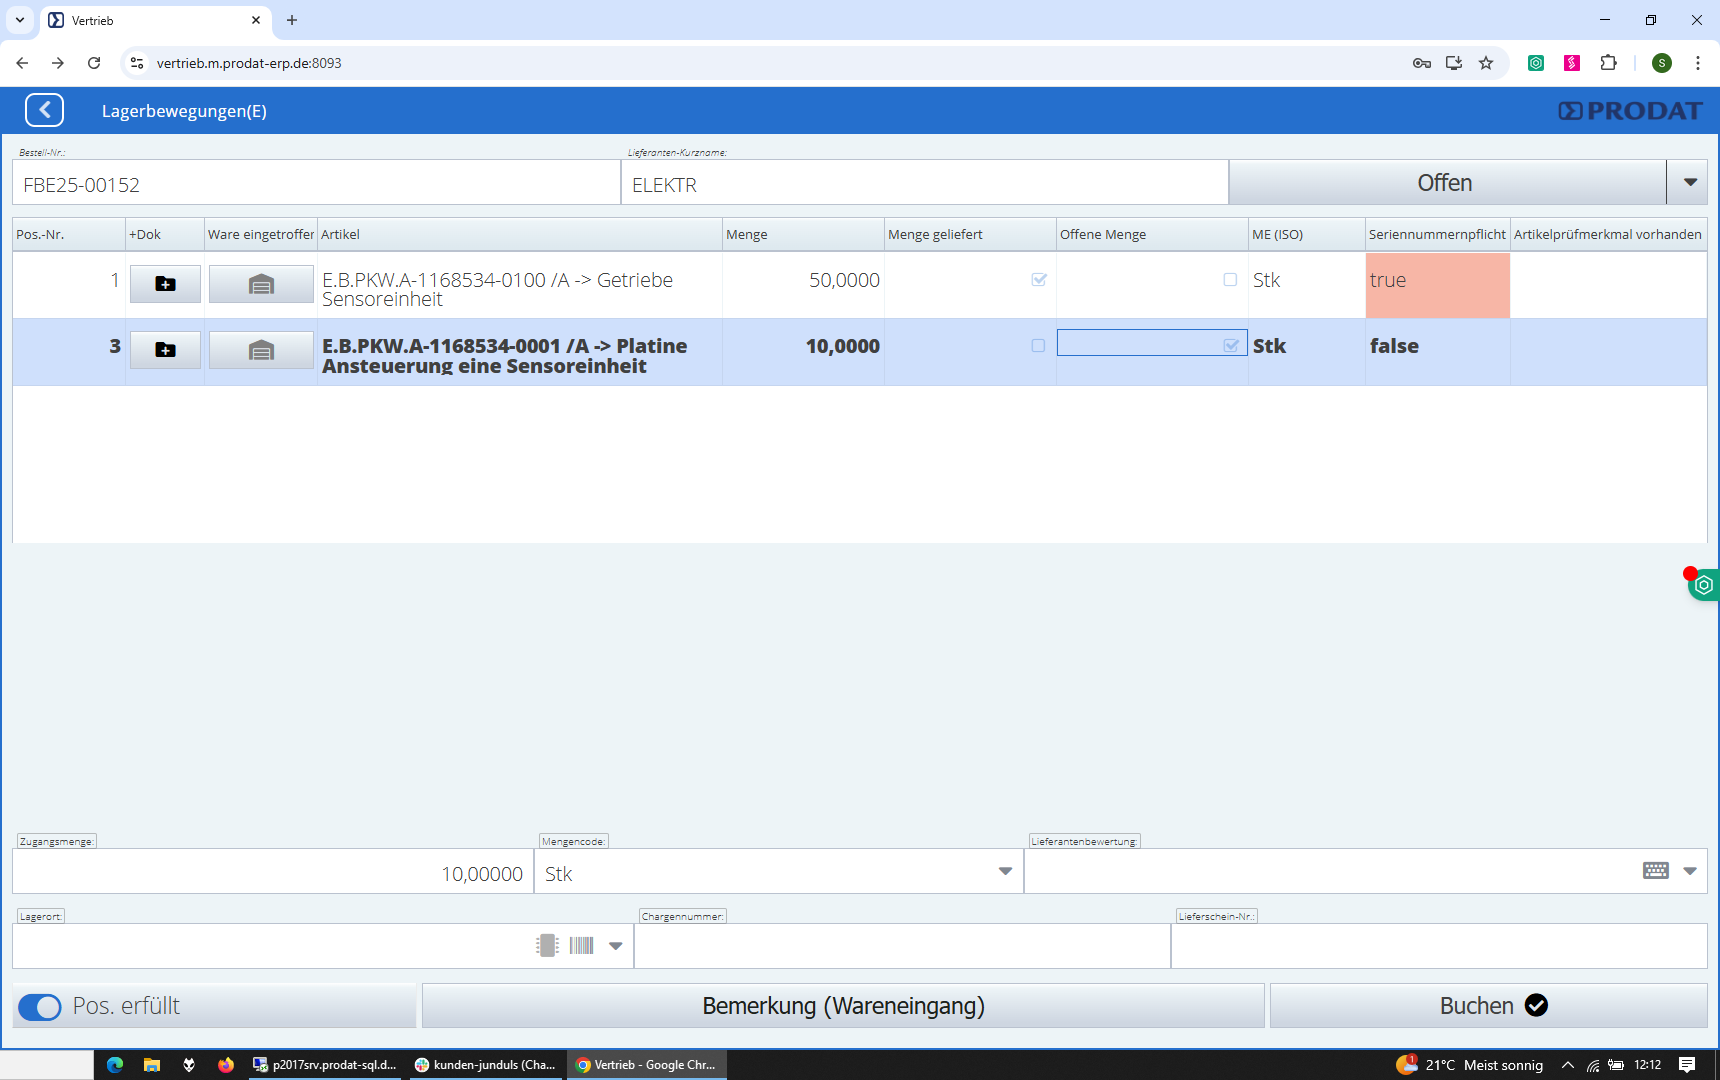Viewport: 1720px width, 1080px height.
Task: Open dropdown next to Offen status
Action: click(x=1690, y=183)
